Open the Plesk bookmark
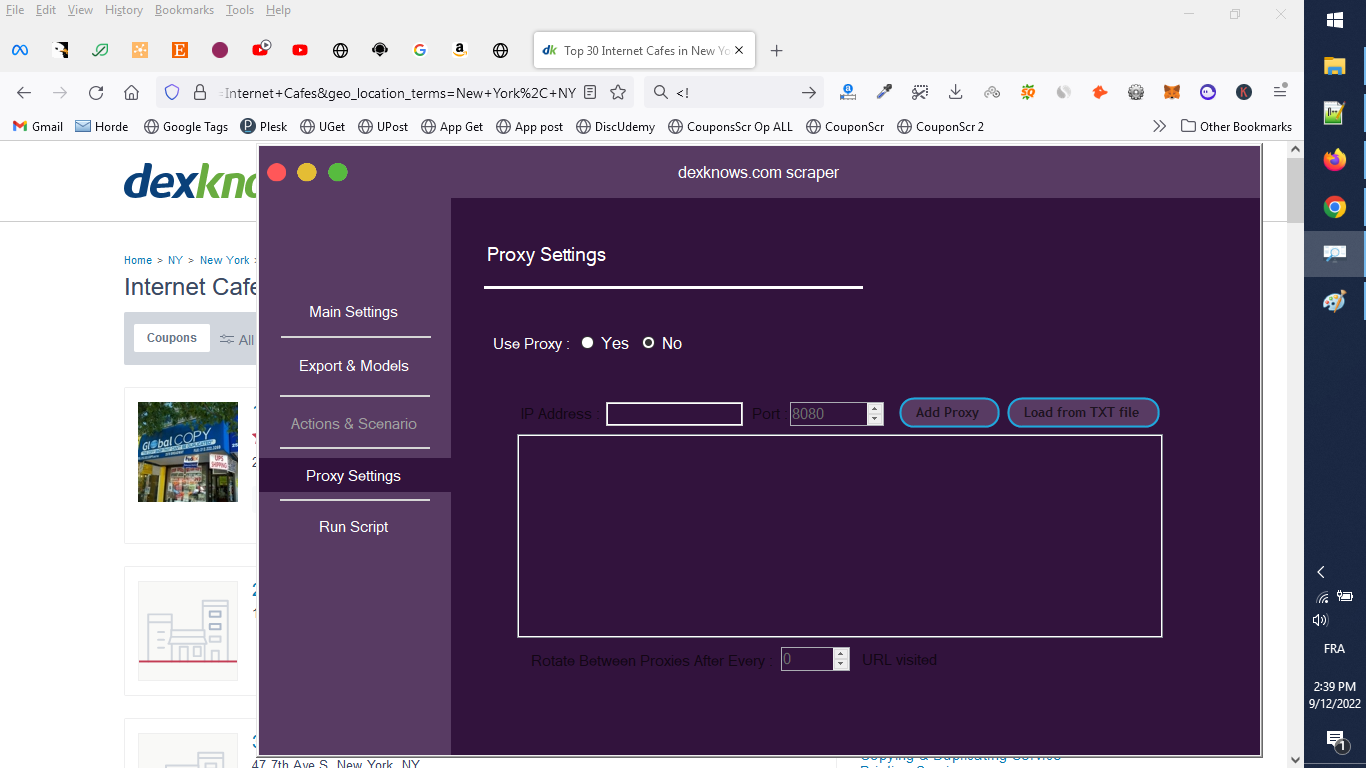Viewport: 1366px width, 768px height. tap(264, 126)
